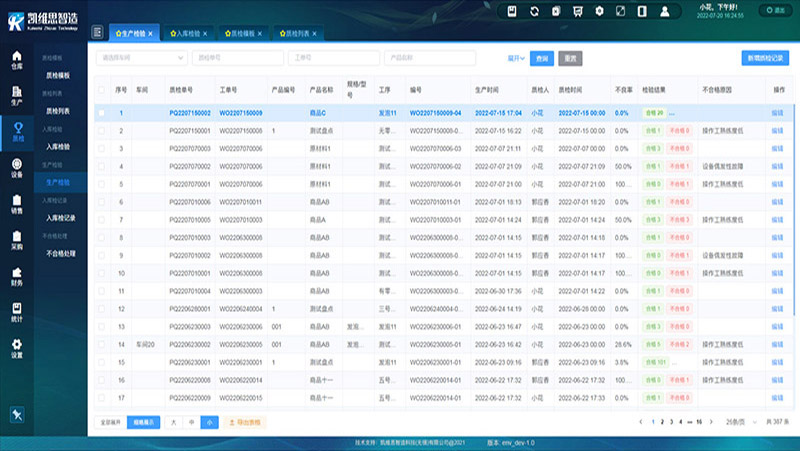Go to previous page with left chevron
The width and height of the screenshot is (800, 451).
pos(641,422)
